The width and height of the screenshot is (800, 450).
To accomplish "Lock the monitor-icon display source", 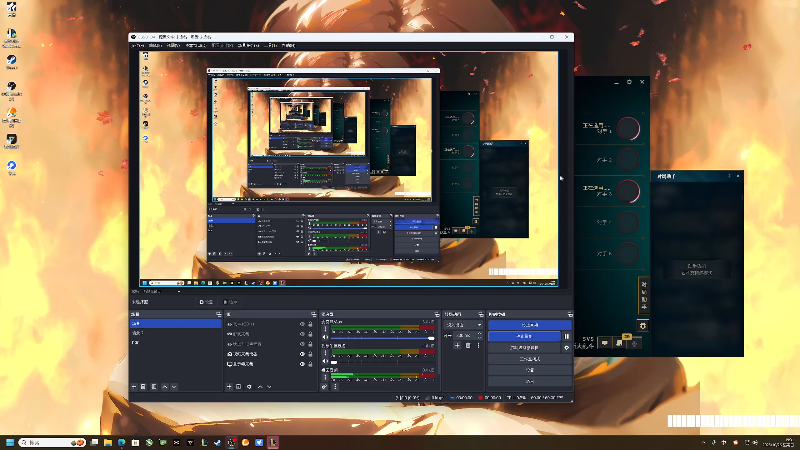I will pyautogui.click(x=310, y=364).
